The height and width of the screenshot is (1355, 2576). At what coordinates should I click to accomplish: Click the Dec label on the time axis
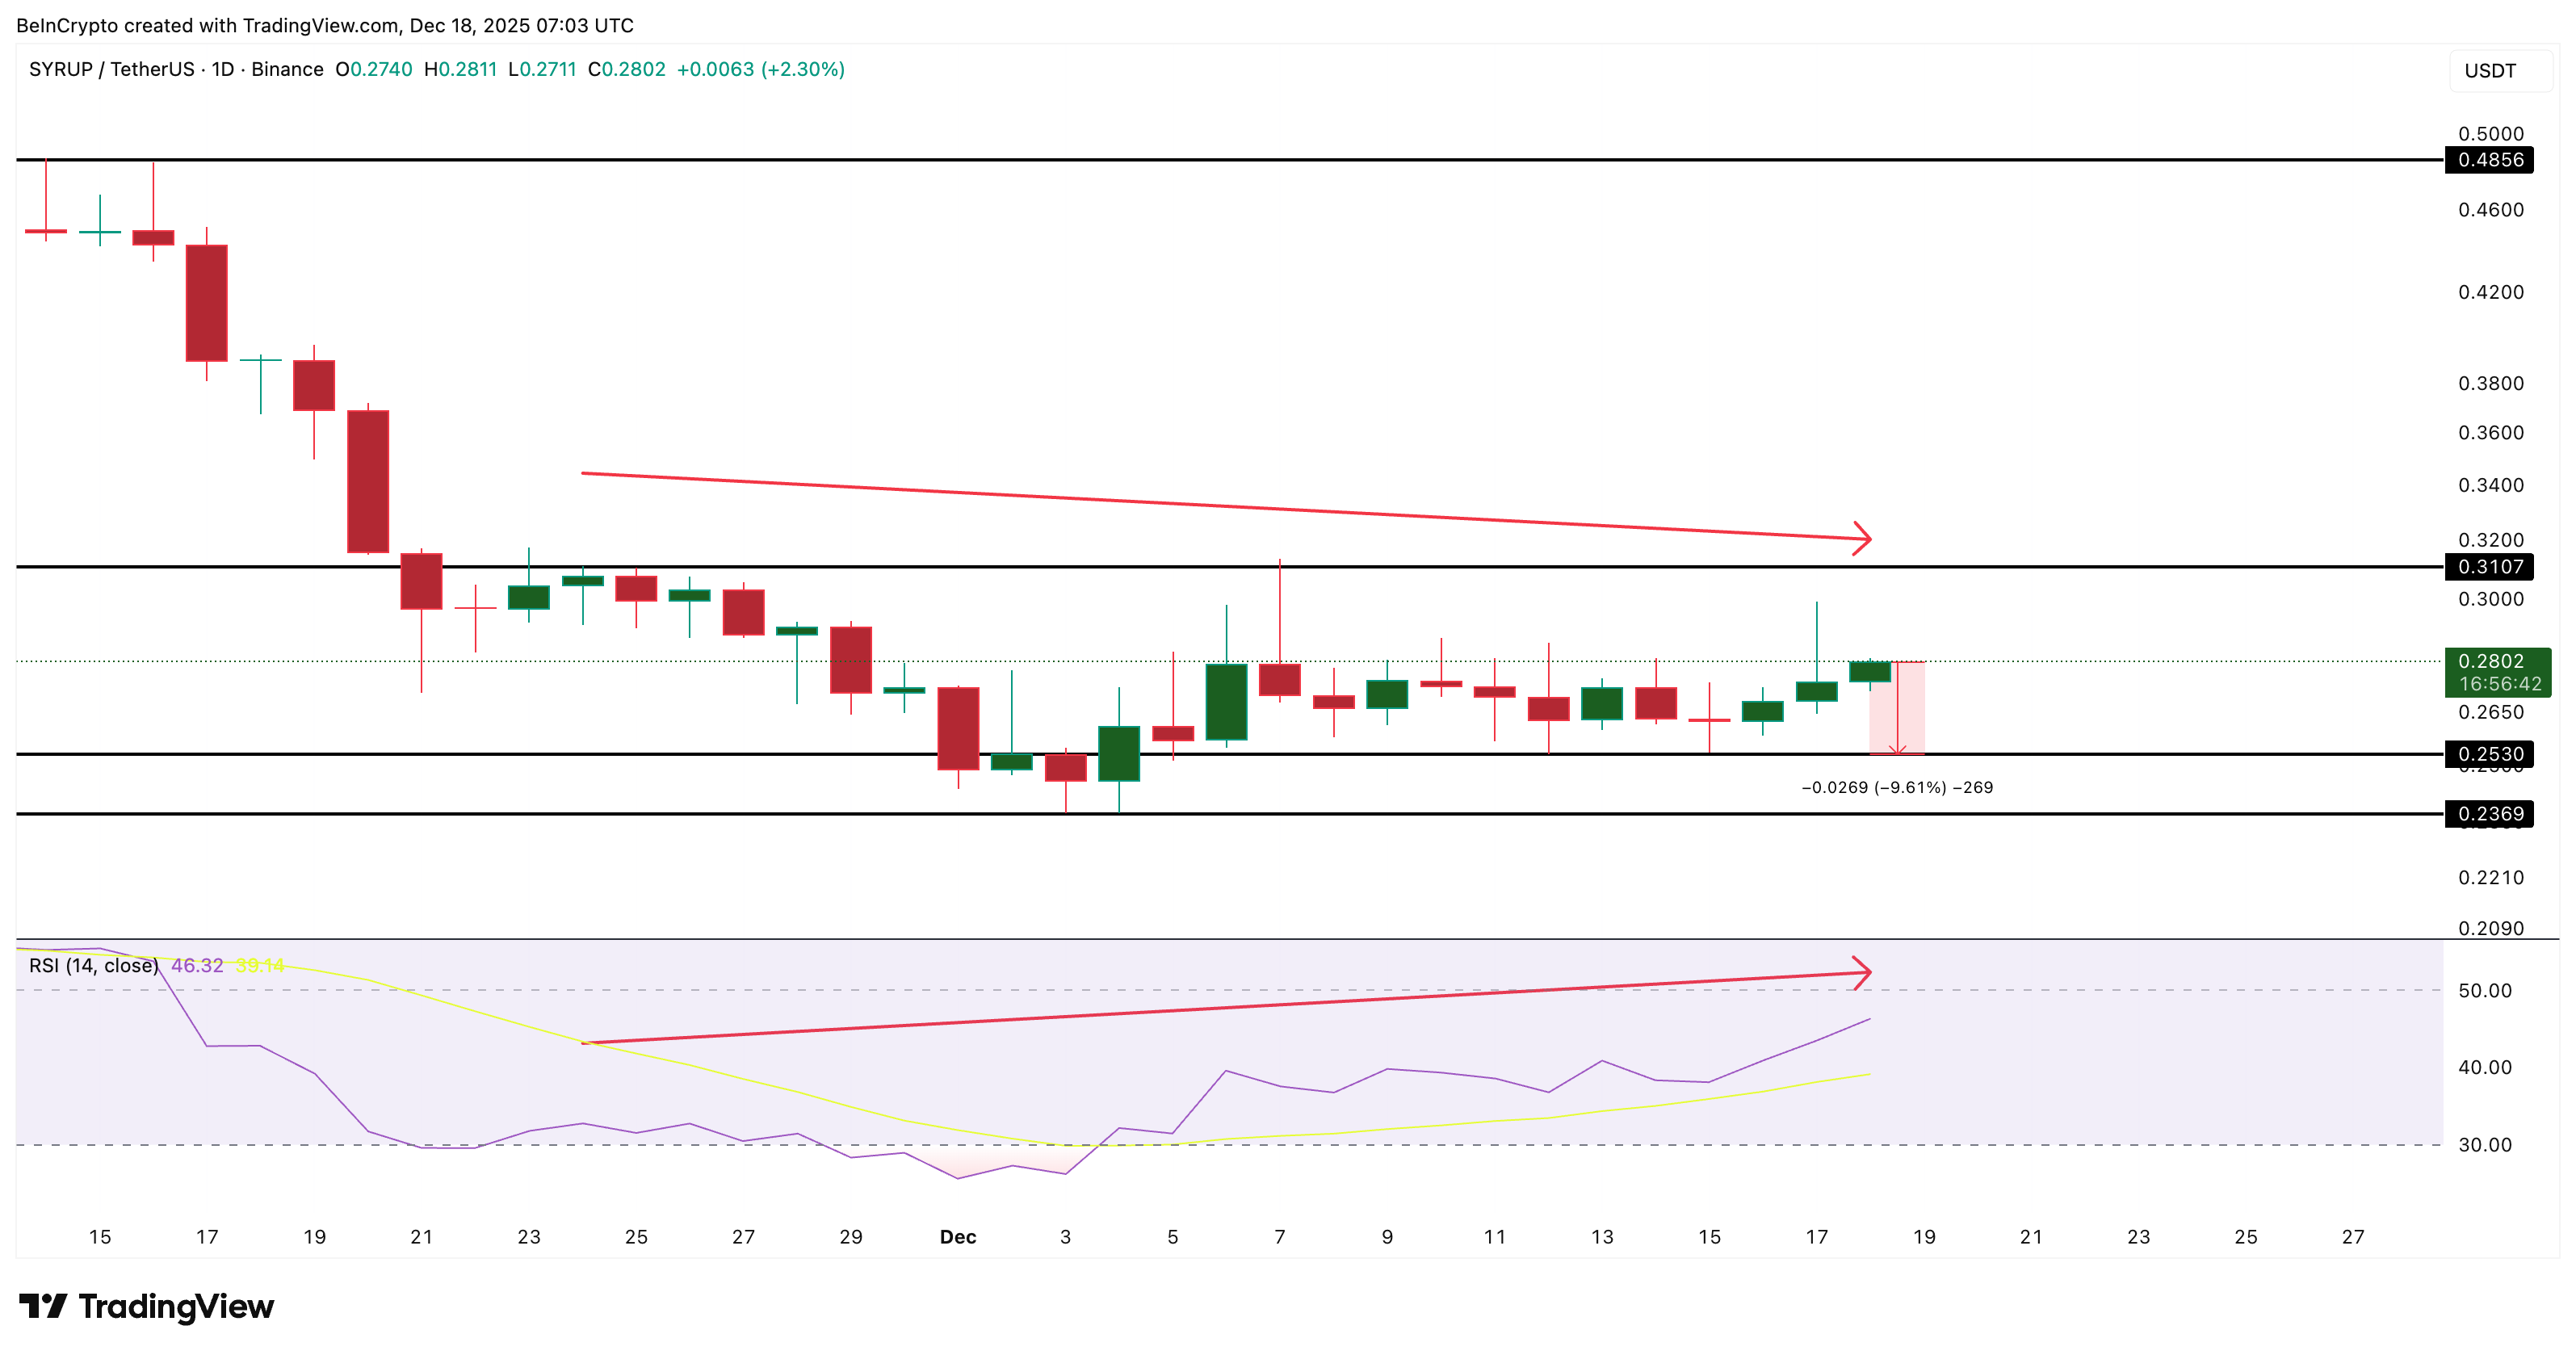[958, 1236]
